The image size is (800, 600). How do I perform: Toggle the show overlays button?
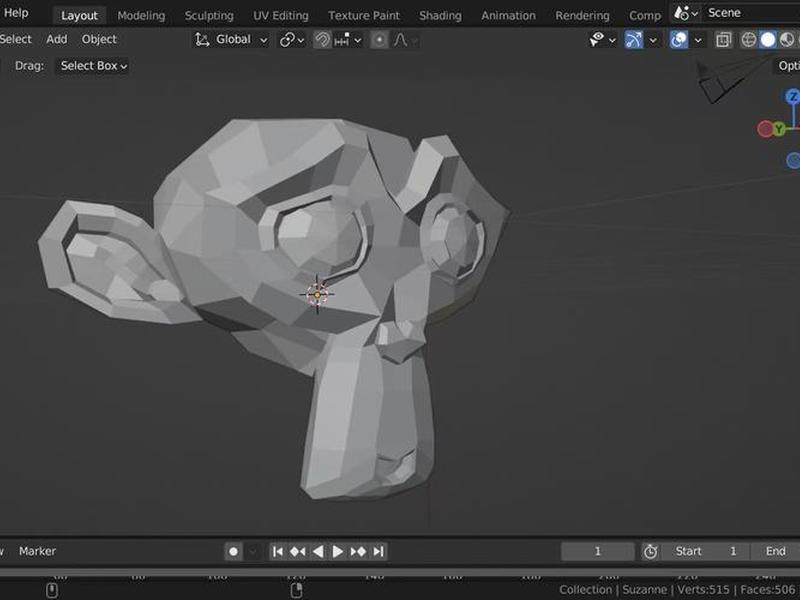point(679,39)
